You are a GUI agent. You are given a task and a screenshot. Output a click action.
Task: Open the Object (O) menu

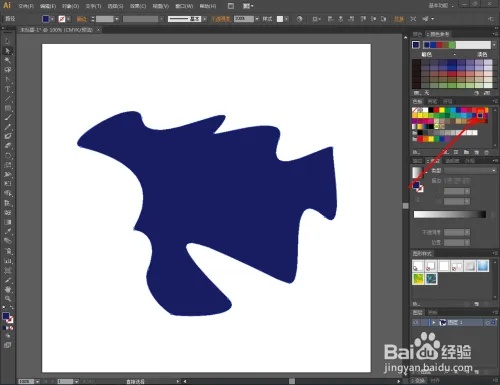(70, 6)
